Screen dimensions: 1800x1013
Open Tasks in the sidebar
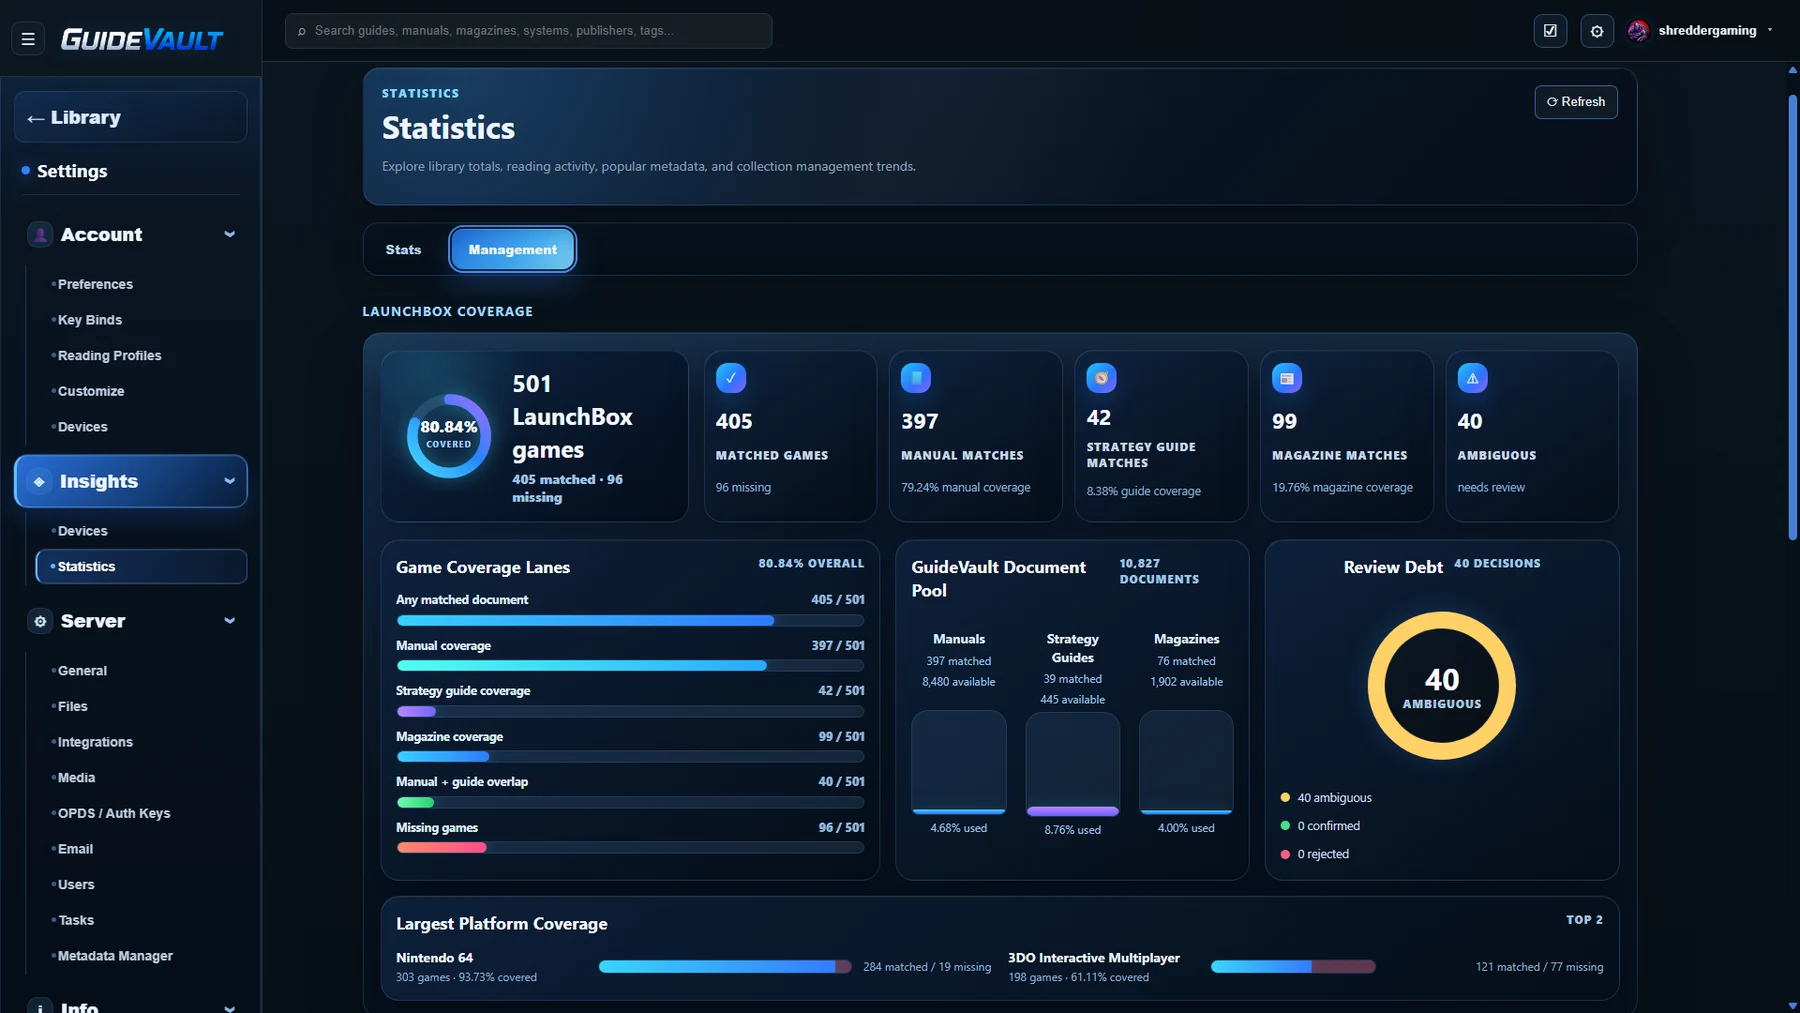tap(76, 921)
